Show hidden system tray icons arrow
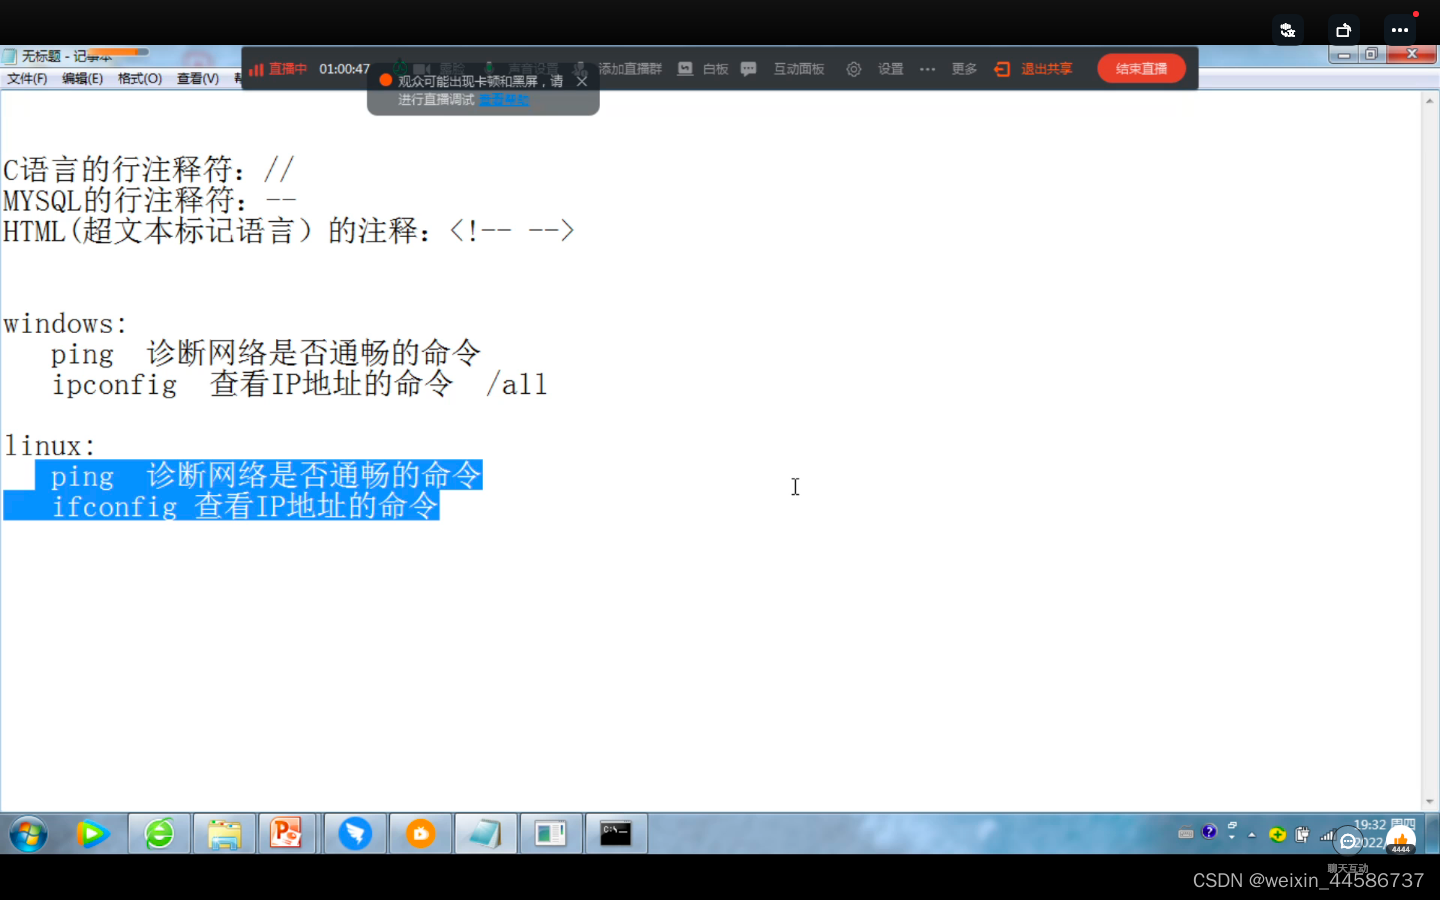The height and width of the screenshot is (900, 1440). 1252,834
